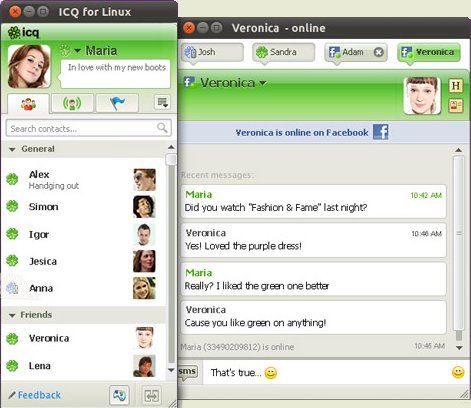471x408 pixels.
Task: Click the search magnifier in contacts field
Action: (x=162, y=128)
